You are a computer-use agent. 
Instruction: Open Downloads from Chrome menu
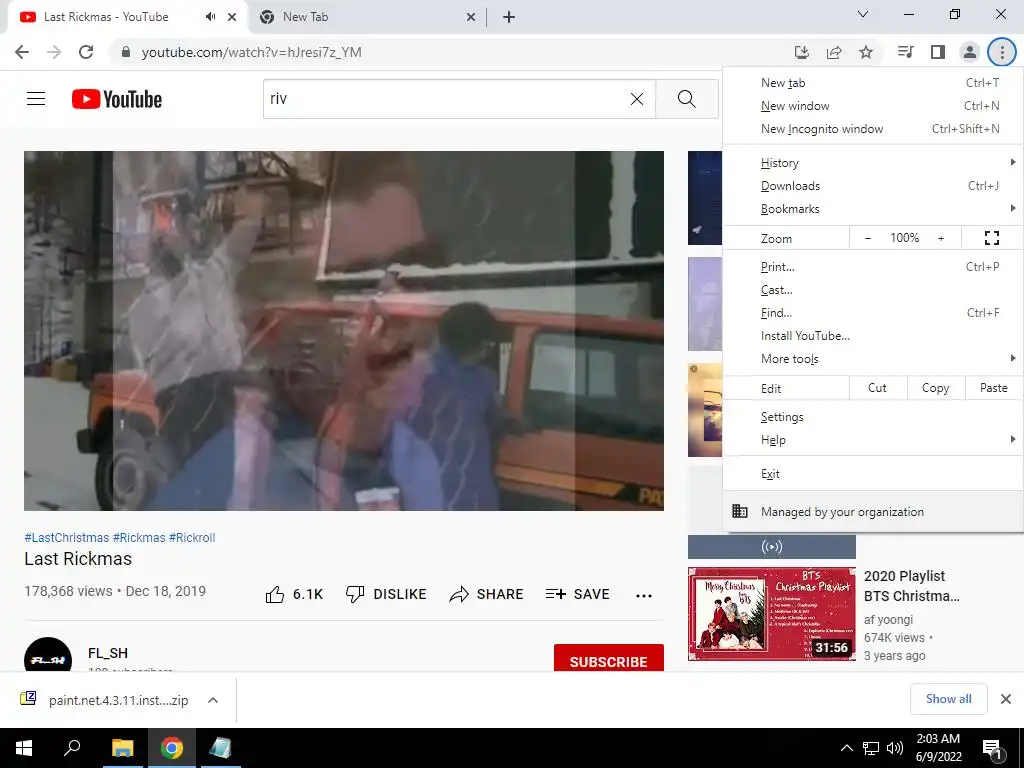pos(873,185)
